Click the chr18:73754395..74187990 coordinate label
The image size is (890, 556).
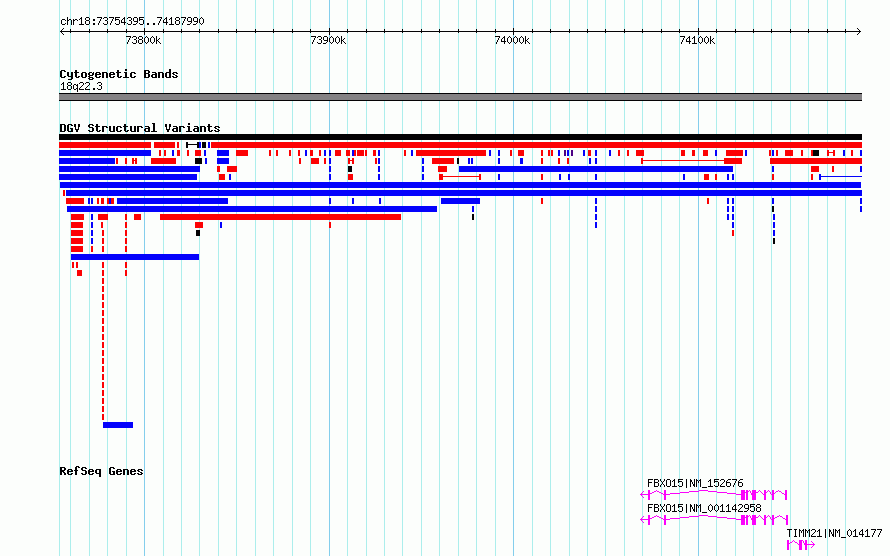coord(132,21)
